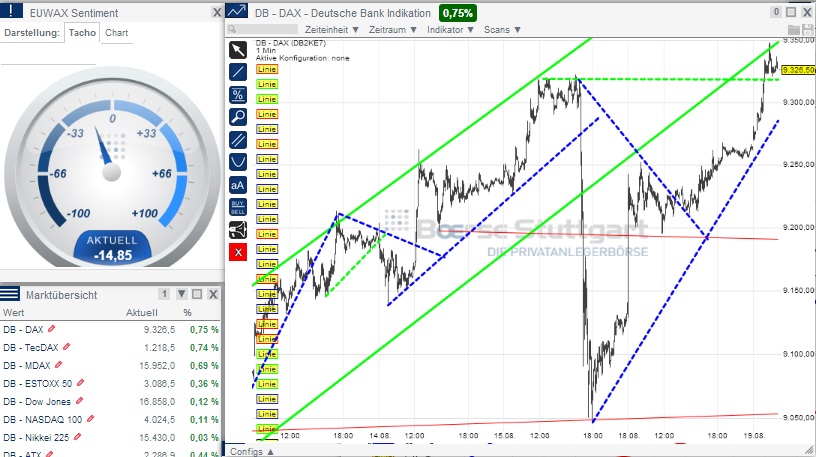Click the 0,36 % change of ESTOXX 50
Viewport: 816px width, 457px height.
coord(205,384)
